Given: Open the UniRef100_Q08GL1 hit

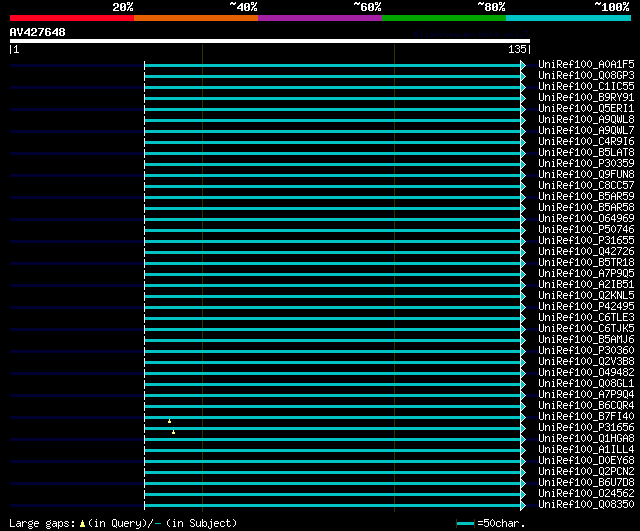Looking at the screenshot, I should [586, 384].
